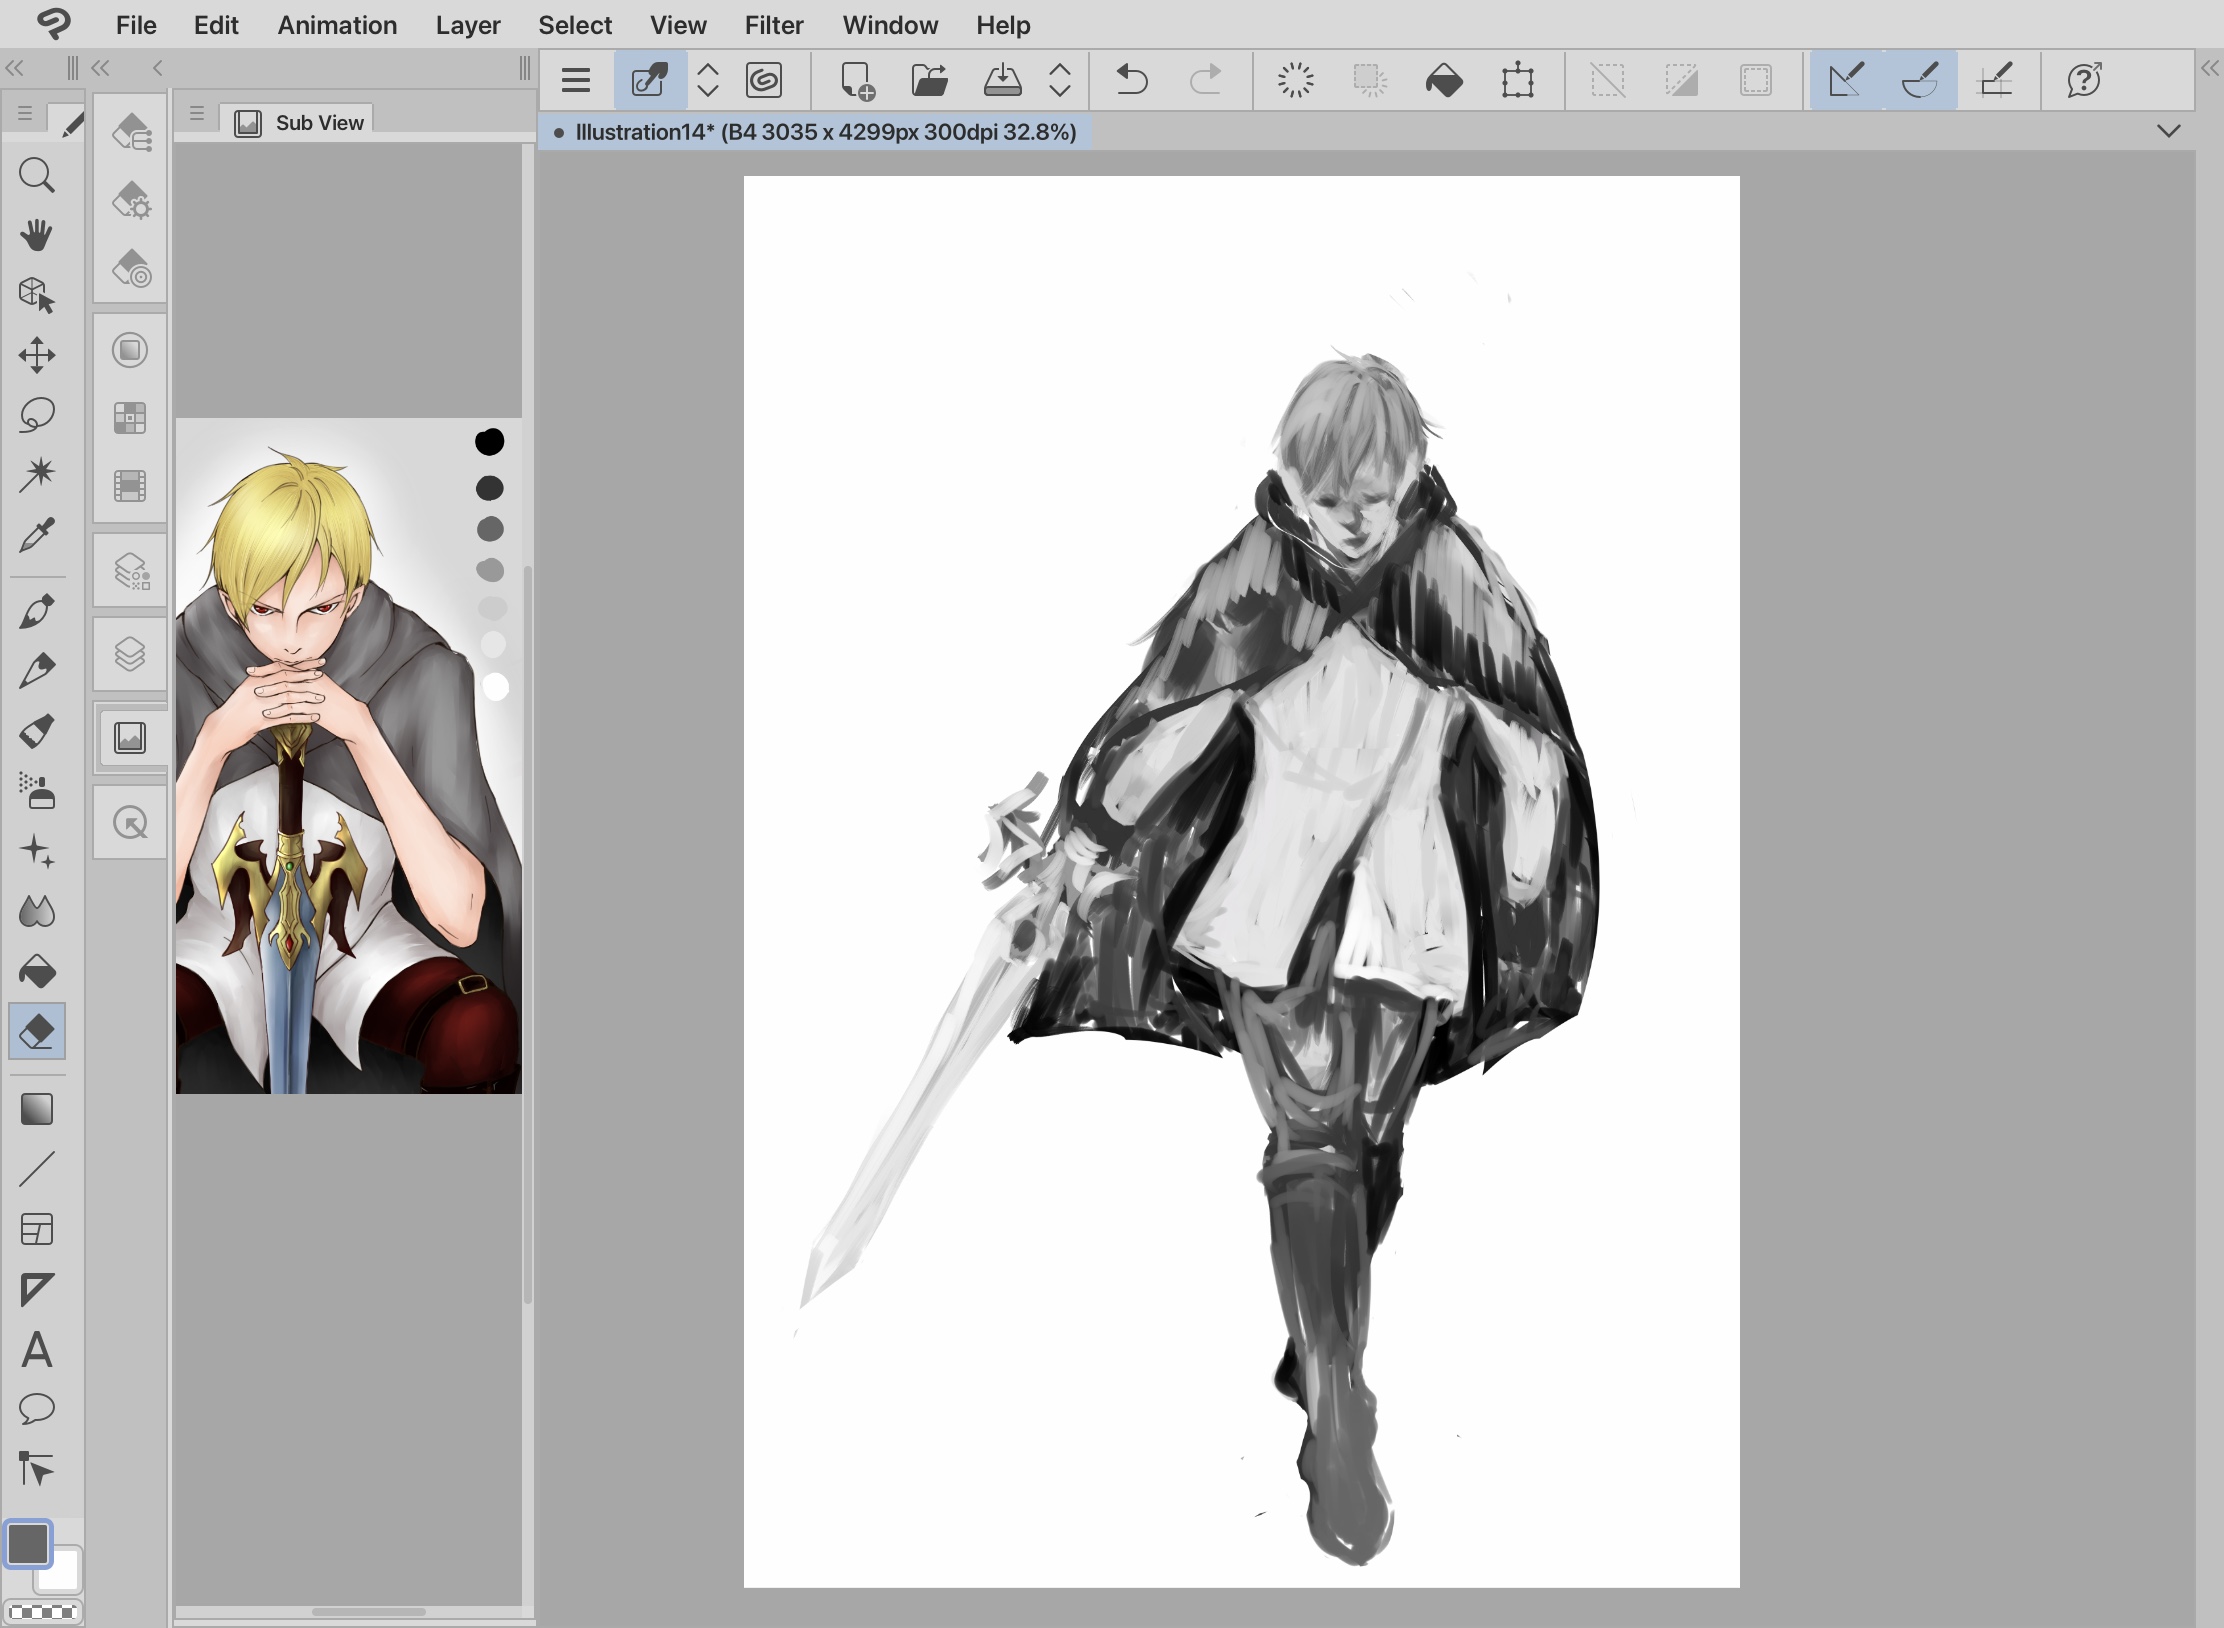Viewport: 2224px width, 1628px height.
Task: Select the Auto select magic wand tool
Action: (x=37, y=475)
